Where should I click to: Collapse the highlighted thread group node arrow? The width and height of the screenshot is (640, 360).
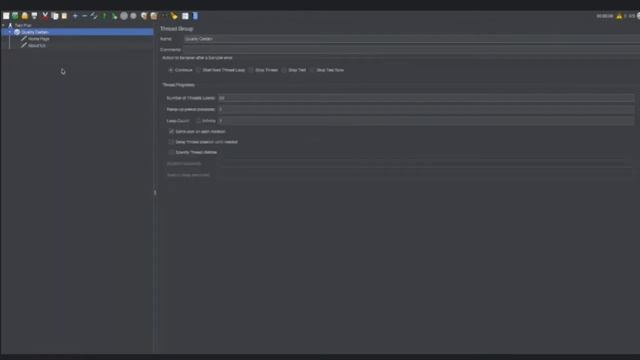[x=10, y=32]
